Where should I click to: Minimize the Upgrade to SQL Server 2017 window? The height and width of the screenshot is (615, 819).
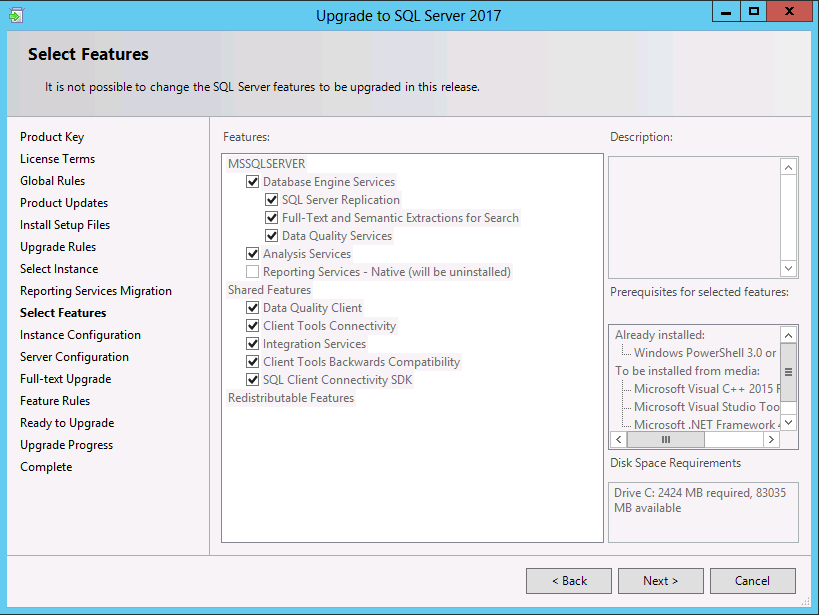(726, 11)
